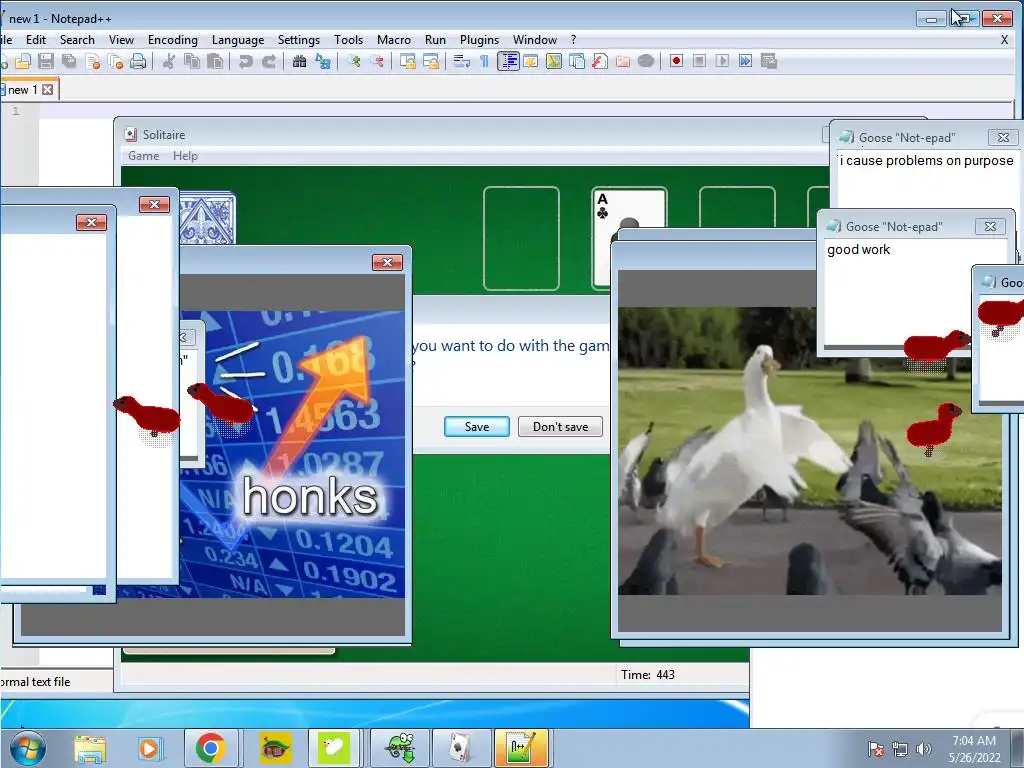Click the Windows Start button
This screenshot has width=1024, height=768.
pyautogui.click(x=27, y=748)
